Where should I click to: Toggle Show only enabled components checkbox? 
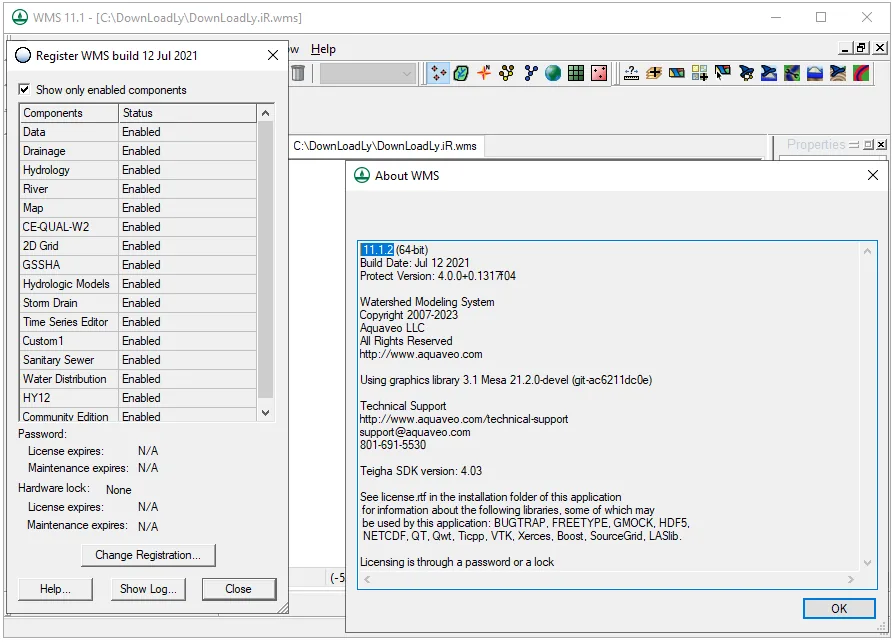pyautogui.click(x=24, y=89)
